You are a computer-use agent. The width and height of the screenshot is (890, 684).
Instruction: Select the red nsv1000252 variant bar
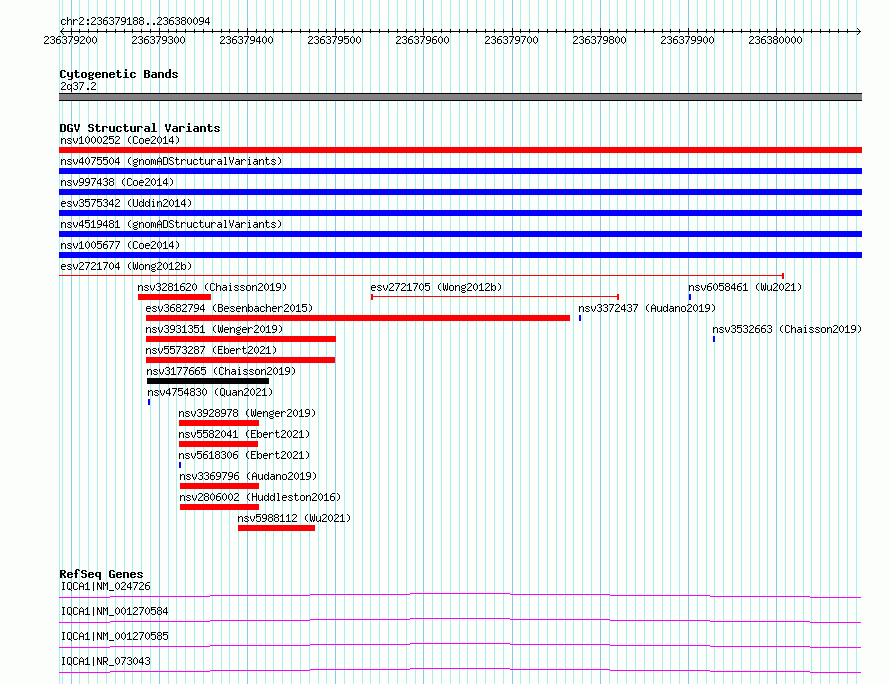460,150
